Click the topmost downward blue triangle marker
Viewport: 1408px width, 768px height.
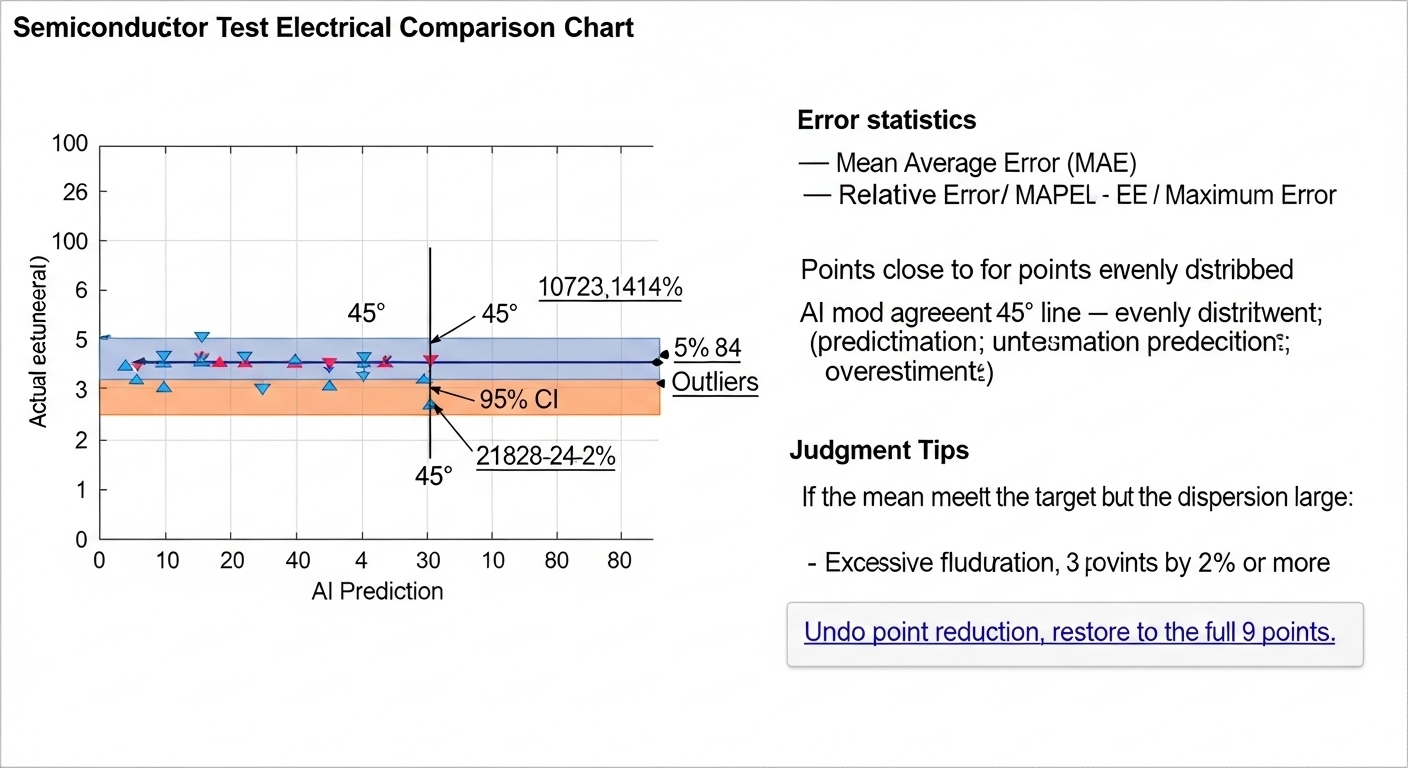pos(202,338)
